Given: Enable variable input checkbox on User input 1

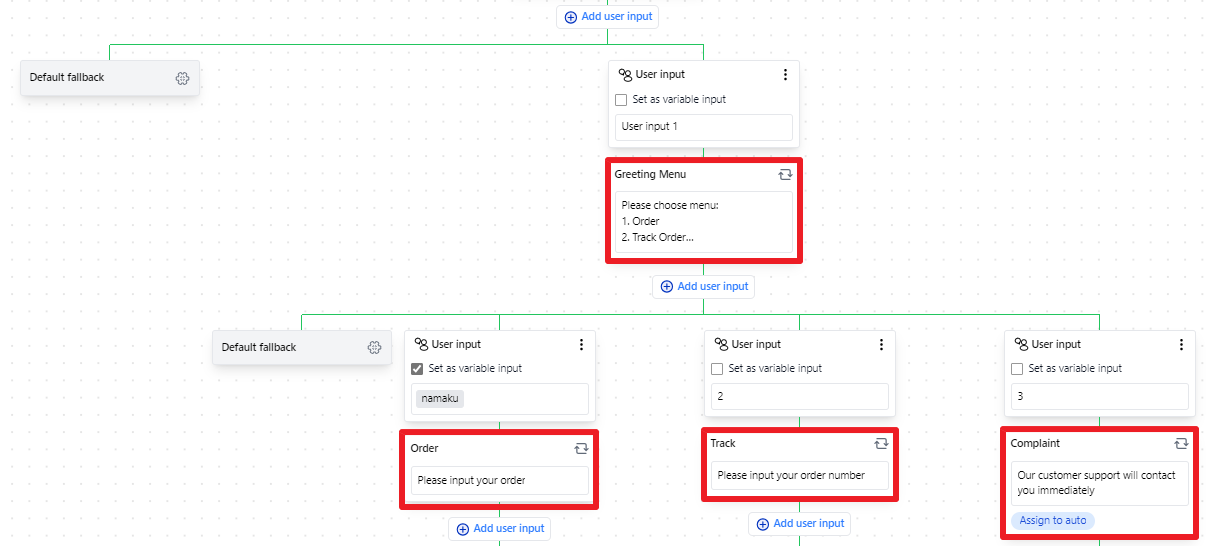Looking at the screenshot, I should point(621,100).
